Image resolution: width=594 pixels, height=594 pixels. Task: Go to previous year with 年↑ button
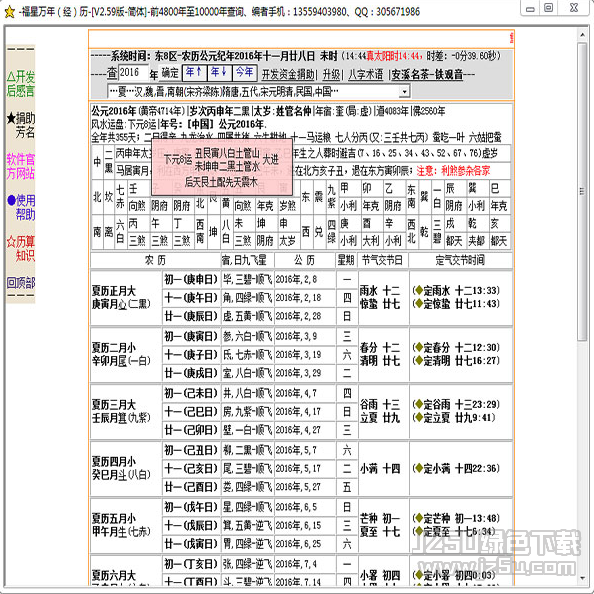195,73
